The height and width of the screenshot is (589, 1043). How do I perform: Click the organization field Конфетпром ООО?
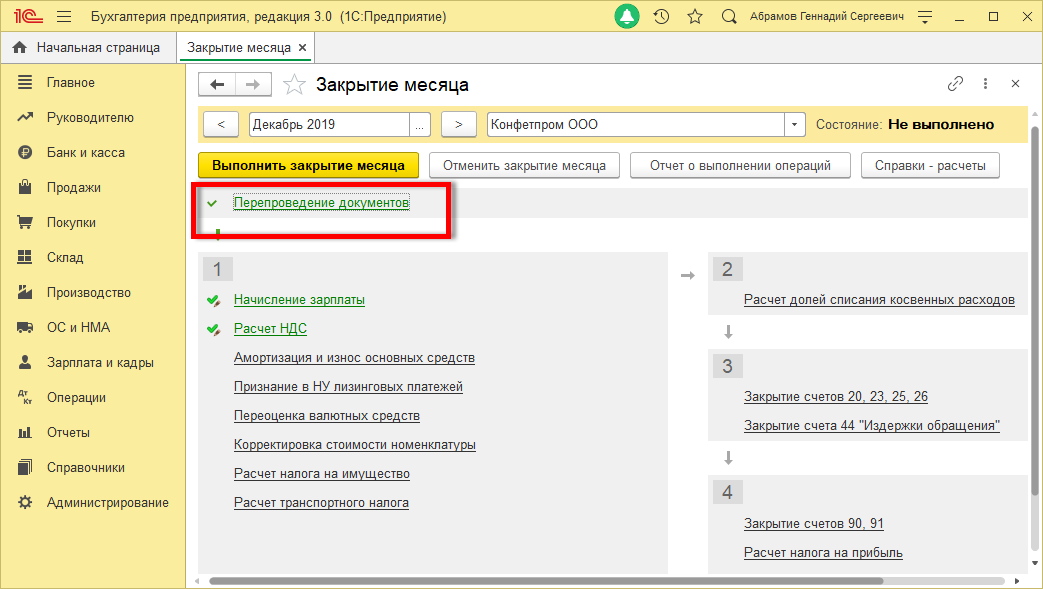click(x=635, y=124)
